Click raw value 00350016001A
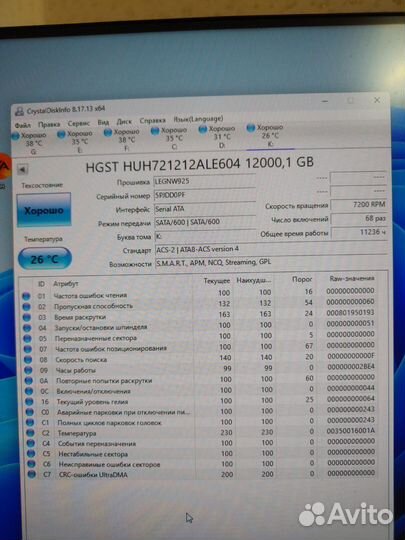 tap(351, 431)
